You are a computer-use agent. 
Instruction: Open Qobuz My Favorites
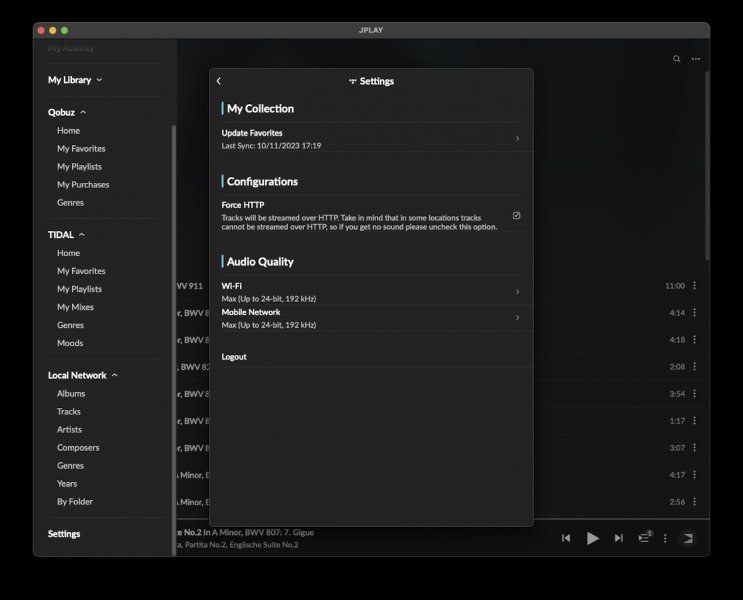point(81,148)
